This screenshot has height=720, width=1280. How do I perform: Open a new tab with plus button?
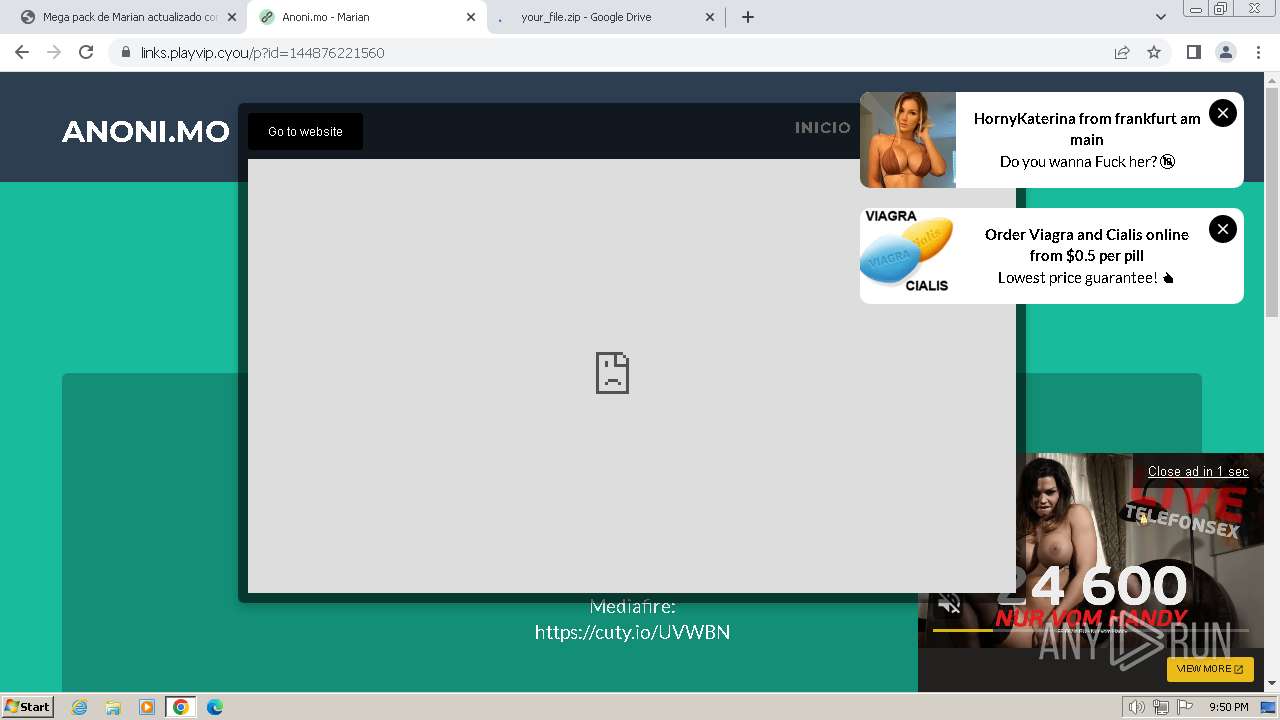point(747,17)
